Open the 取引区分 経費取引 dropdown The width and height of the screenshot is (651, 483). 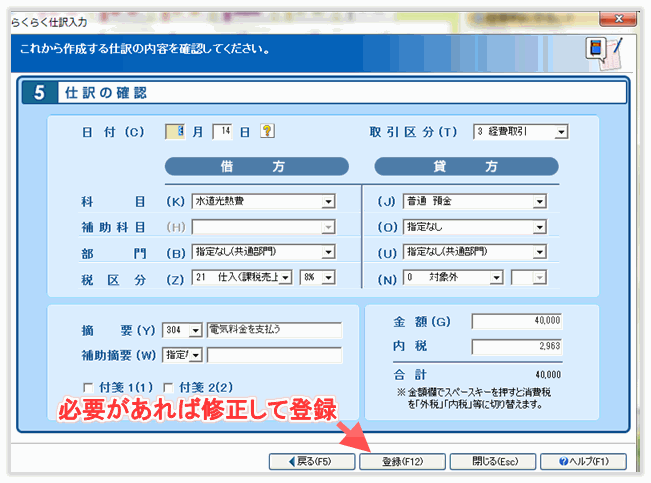tap(561, 132)
